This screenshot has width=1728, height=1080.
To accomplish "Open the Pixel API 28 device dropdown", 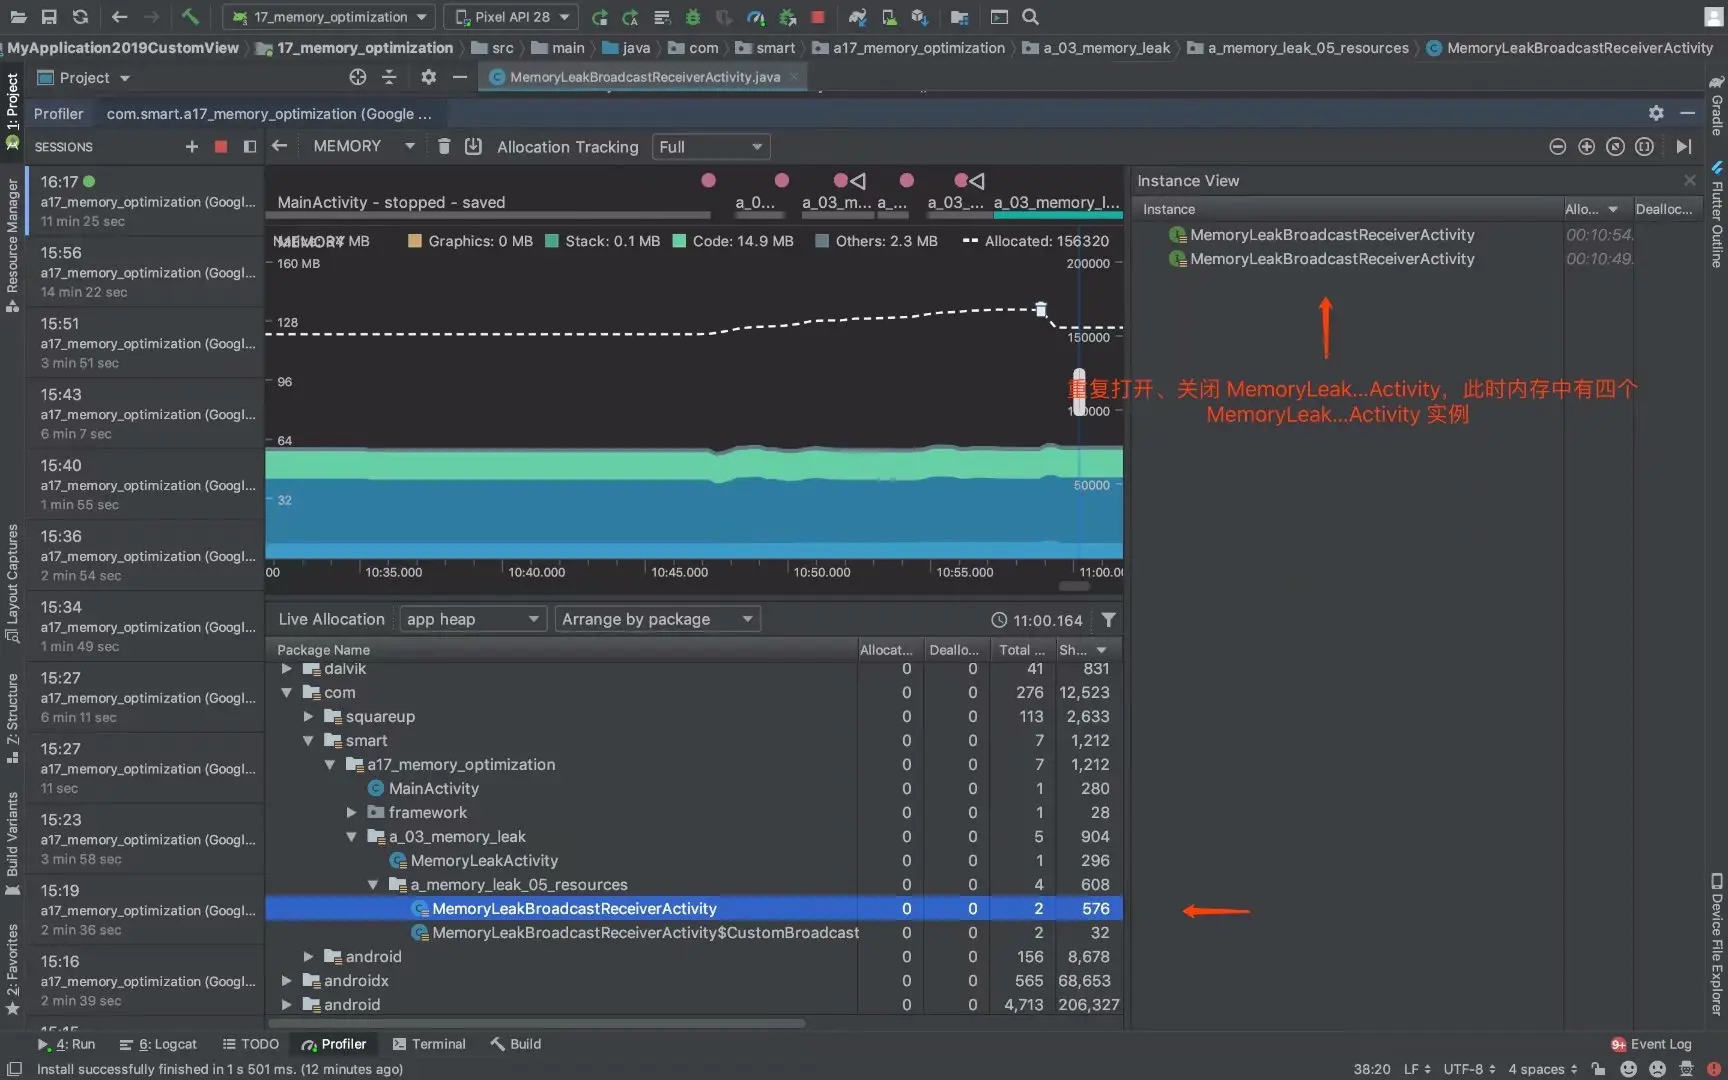I will 511,17.
